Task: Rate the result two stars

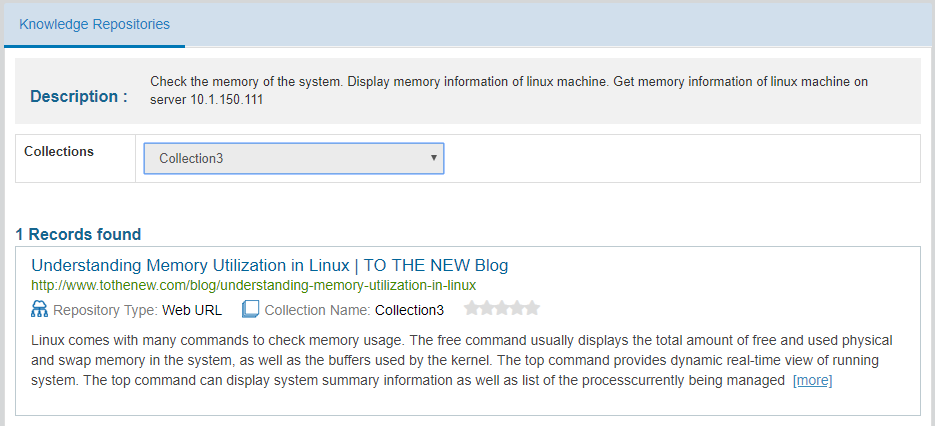Action: click(487, 308)
